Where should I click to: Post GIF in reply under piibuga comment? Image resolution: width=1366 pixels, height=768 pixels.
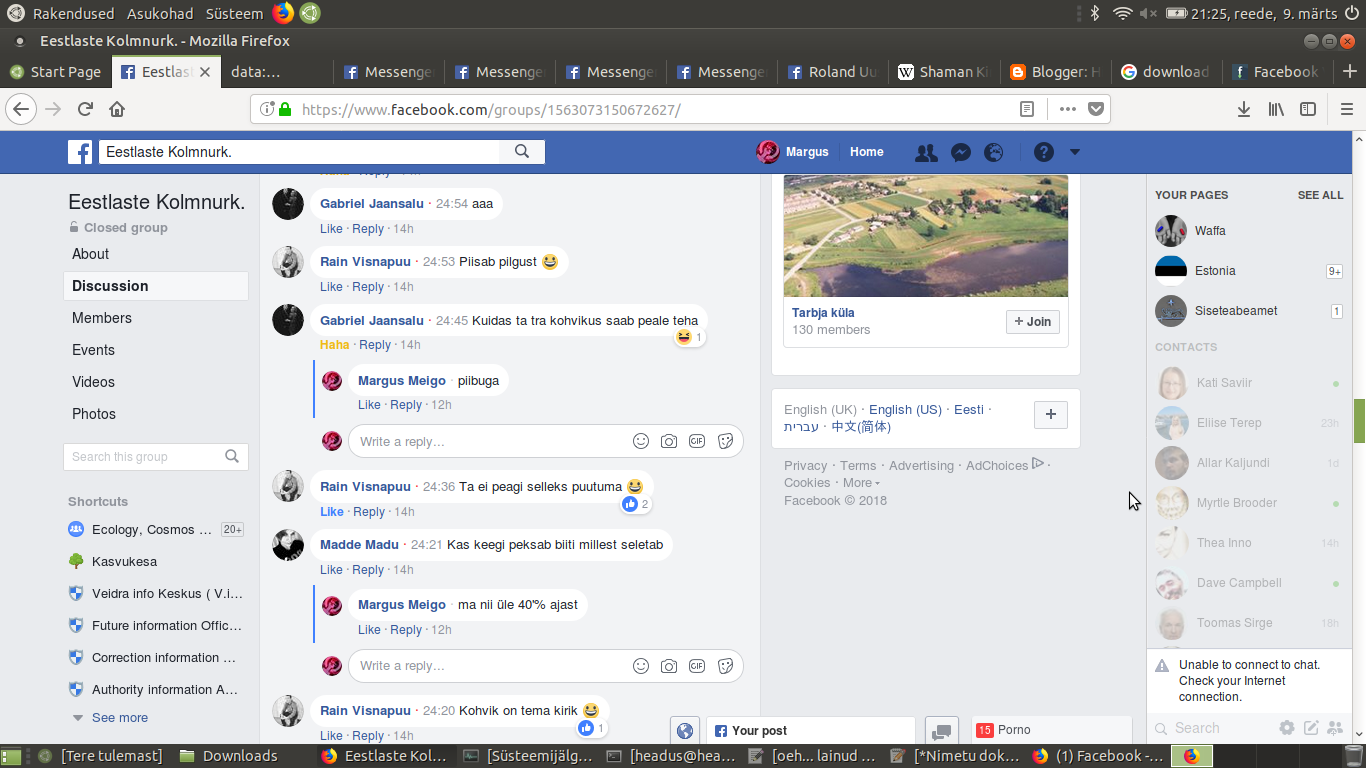pyautogui.click(x=697, y=442)
